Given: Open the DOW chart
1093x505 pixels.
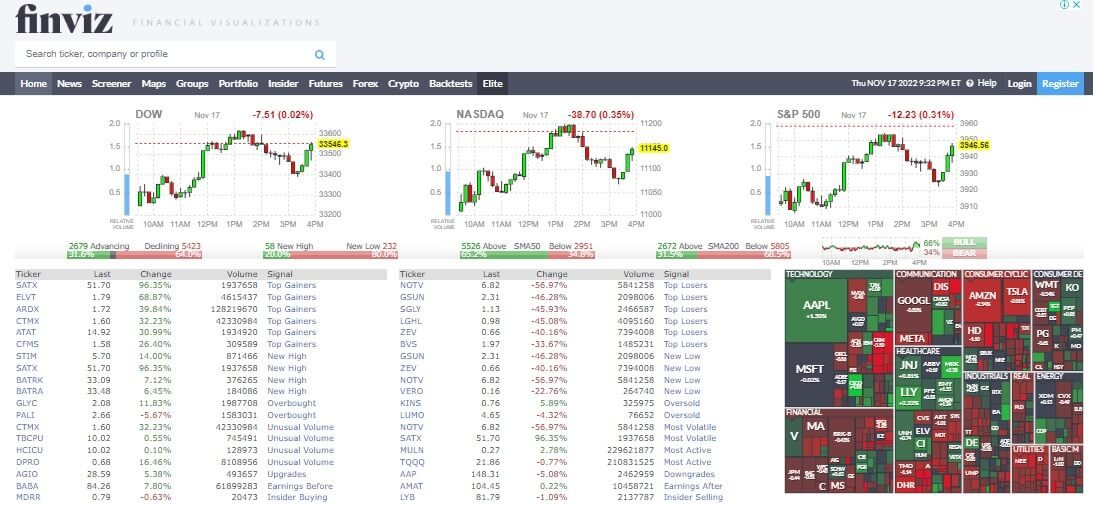Looking at the screenshot, I should (x=227, y=169).
